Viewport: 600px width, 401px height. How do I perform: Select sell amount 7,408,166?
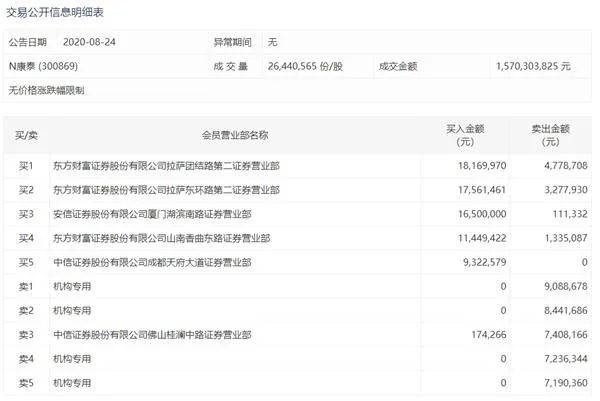click(x=566, y=335)
